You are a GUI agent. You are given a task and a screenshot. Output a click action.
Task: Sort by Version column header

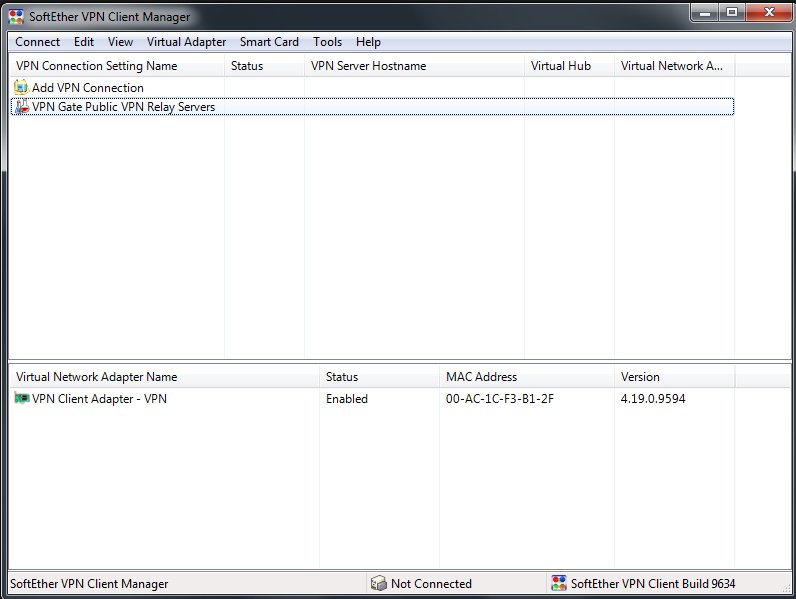point(674,377)
